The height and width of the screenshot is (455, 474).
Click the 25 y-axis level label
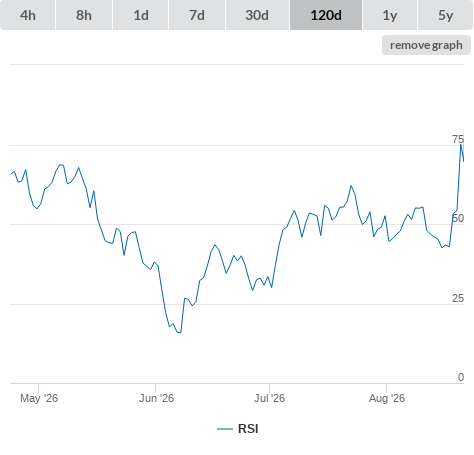[458, 298]
